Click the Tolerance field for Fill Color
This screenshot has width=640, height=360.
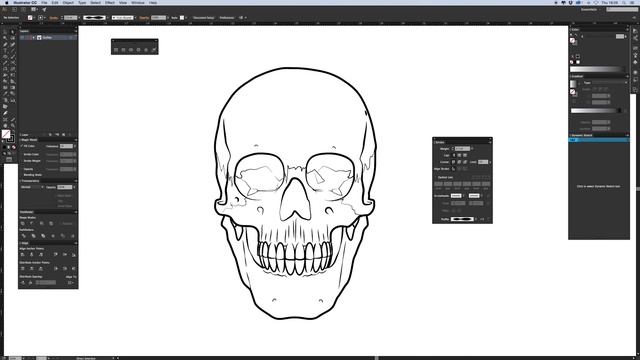click(x=66, y=146)
